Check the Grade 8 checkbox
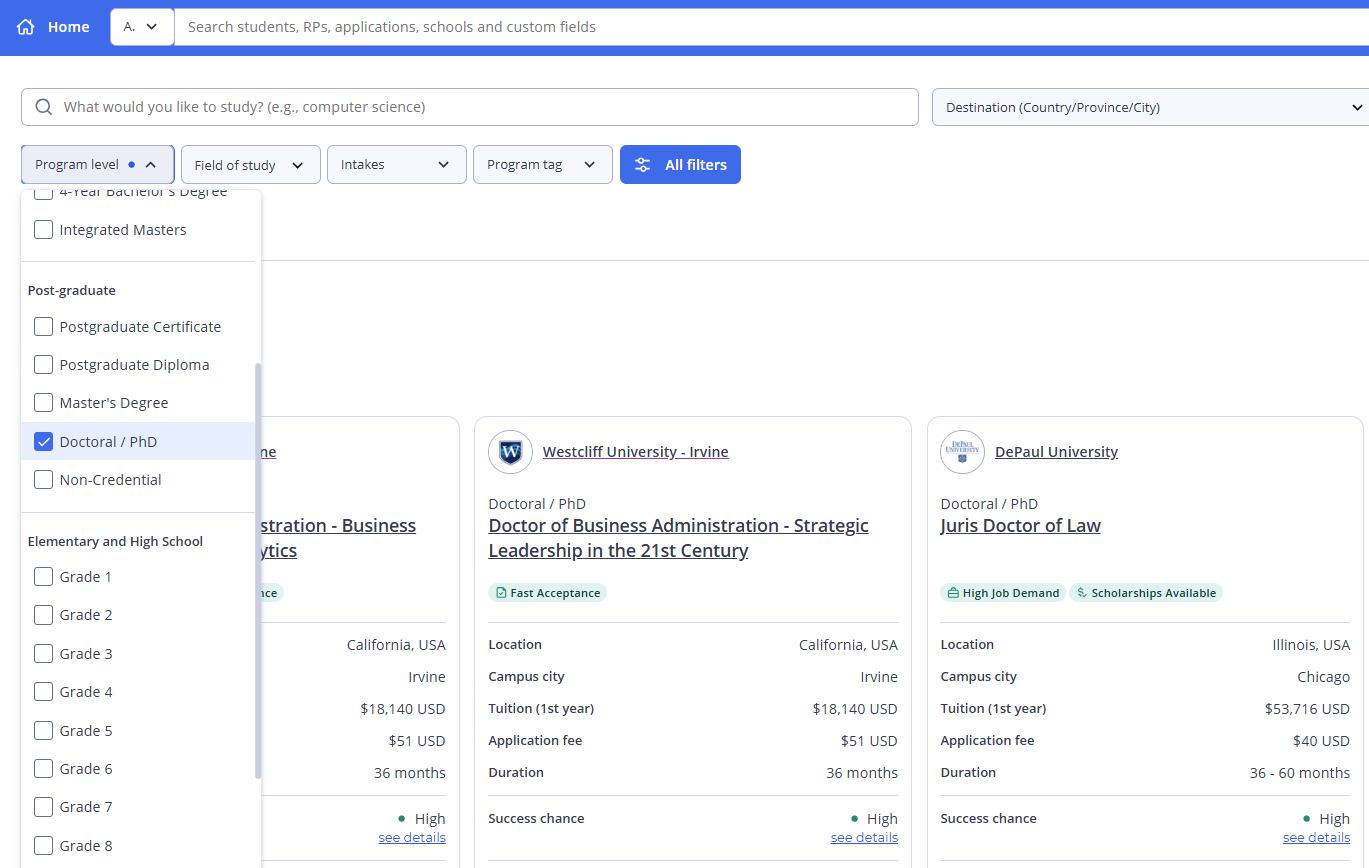Viewport: 1369px width, 868px height. [x=44, y=846]
